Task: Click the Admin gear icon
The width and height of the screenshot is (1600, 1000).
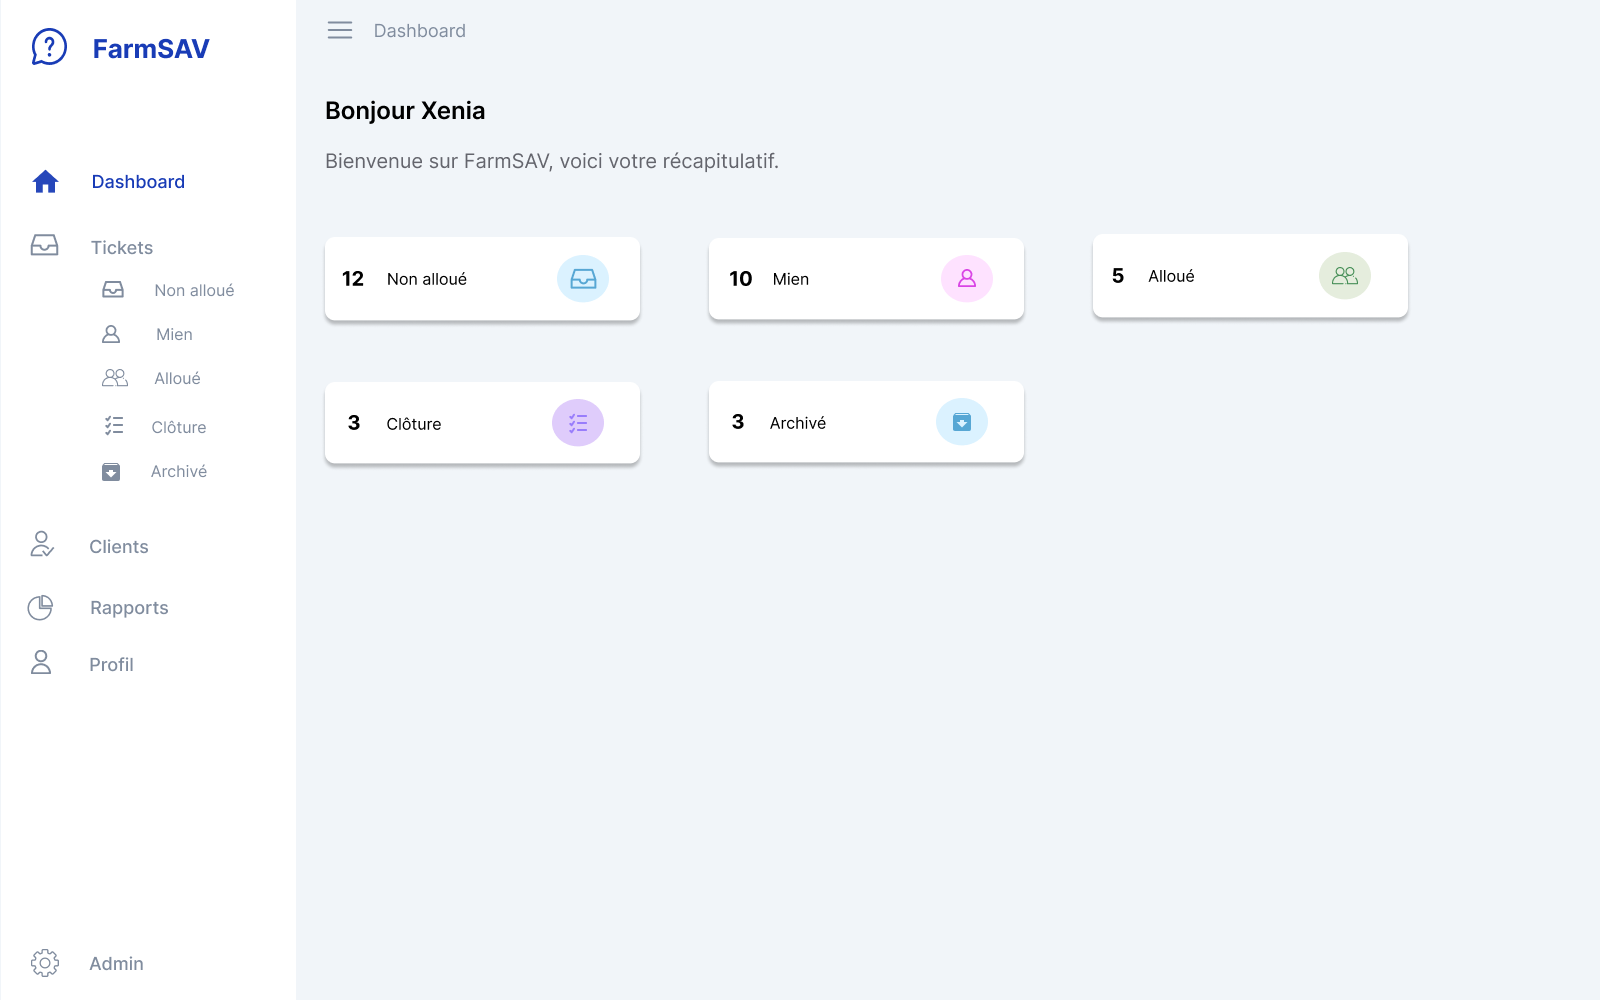Action: click(x=45, y=963)
